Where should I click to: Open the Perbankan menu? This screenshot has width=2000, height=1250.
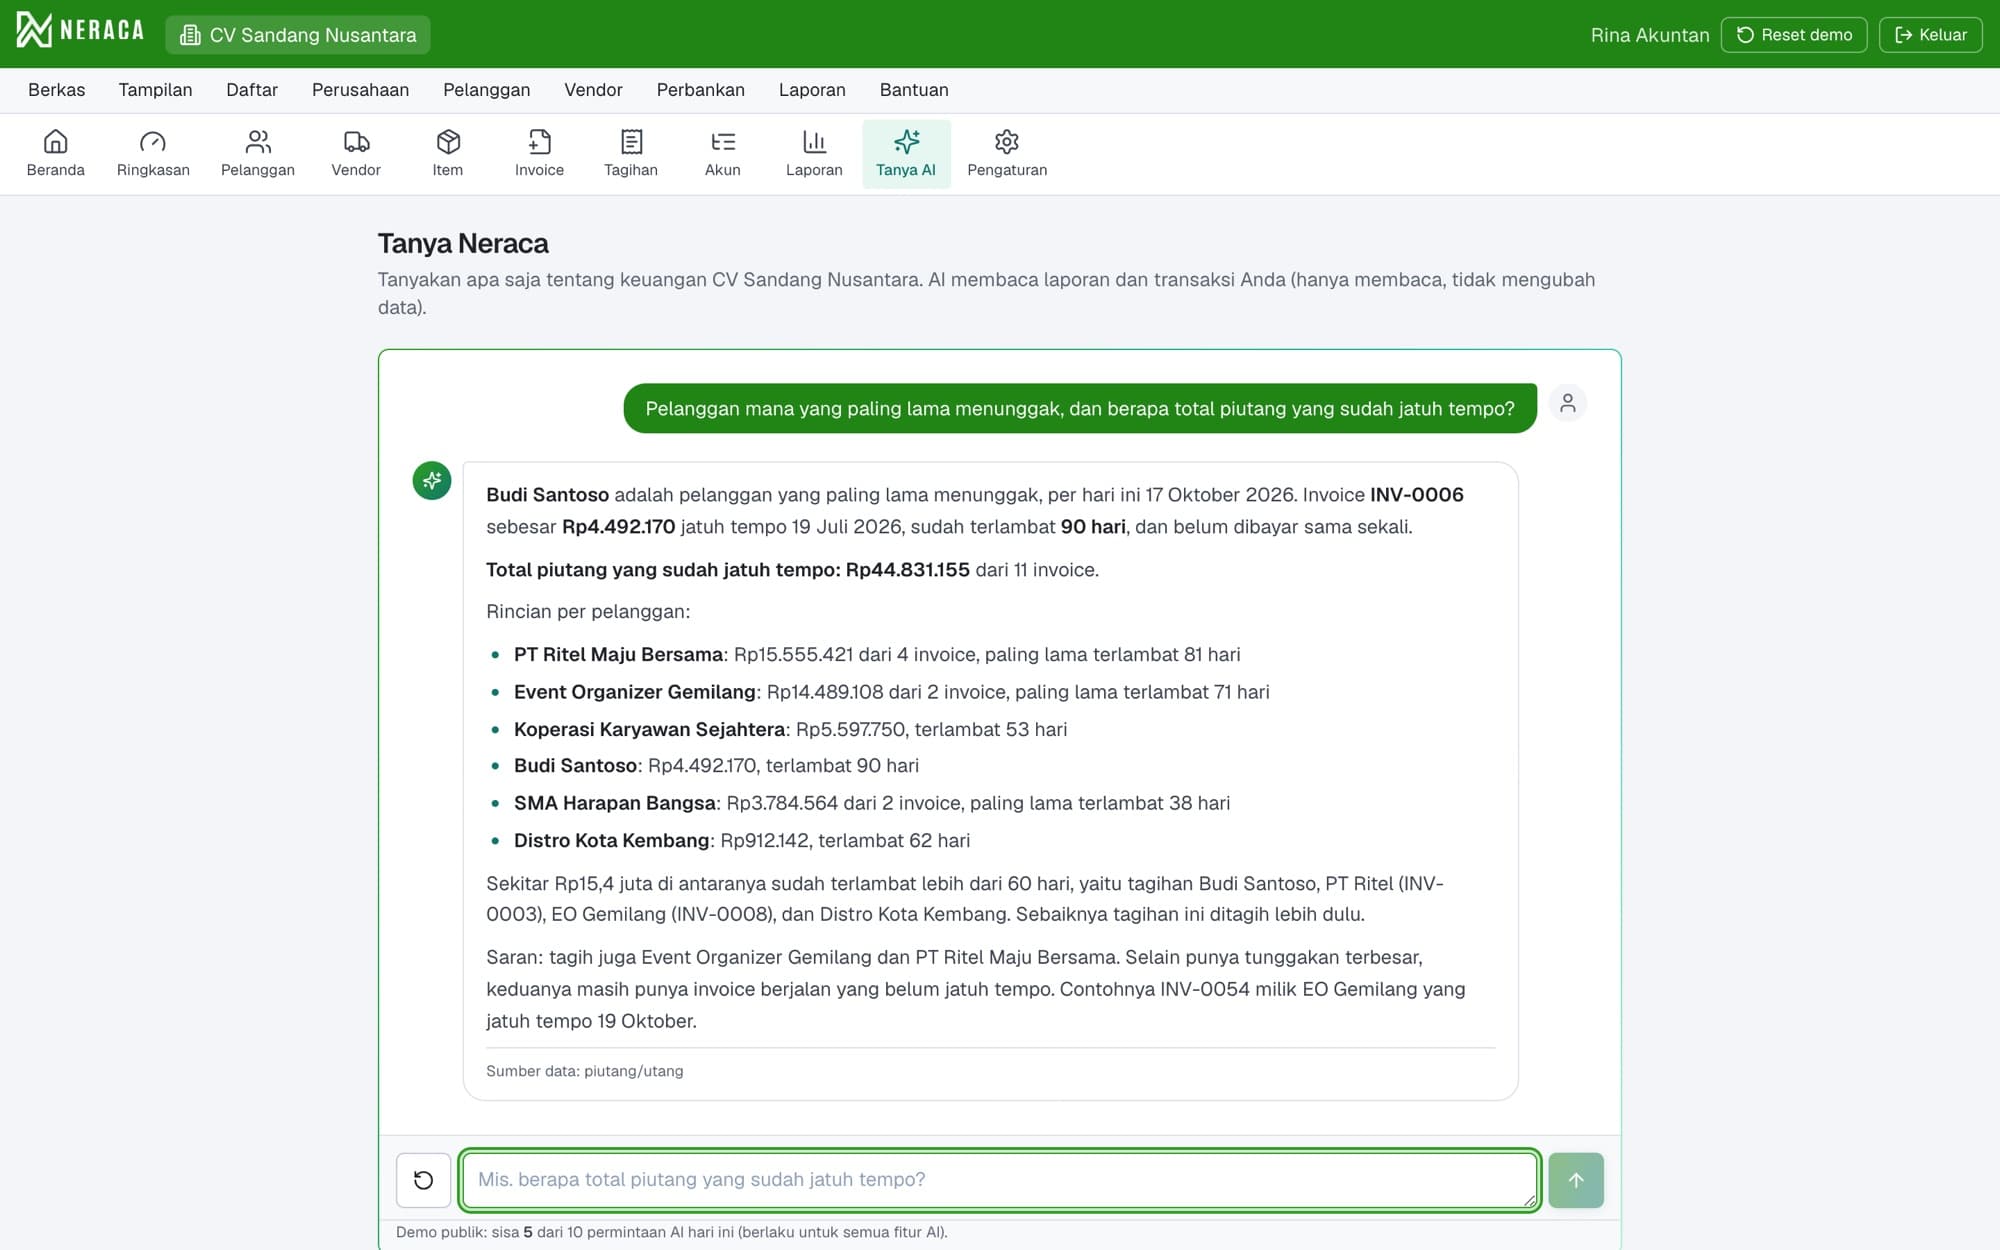[x=701, y=90]
